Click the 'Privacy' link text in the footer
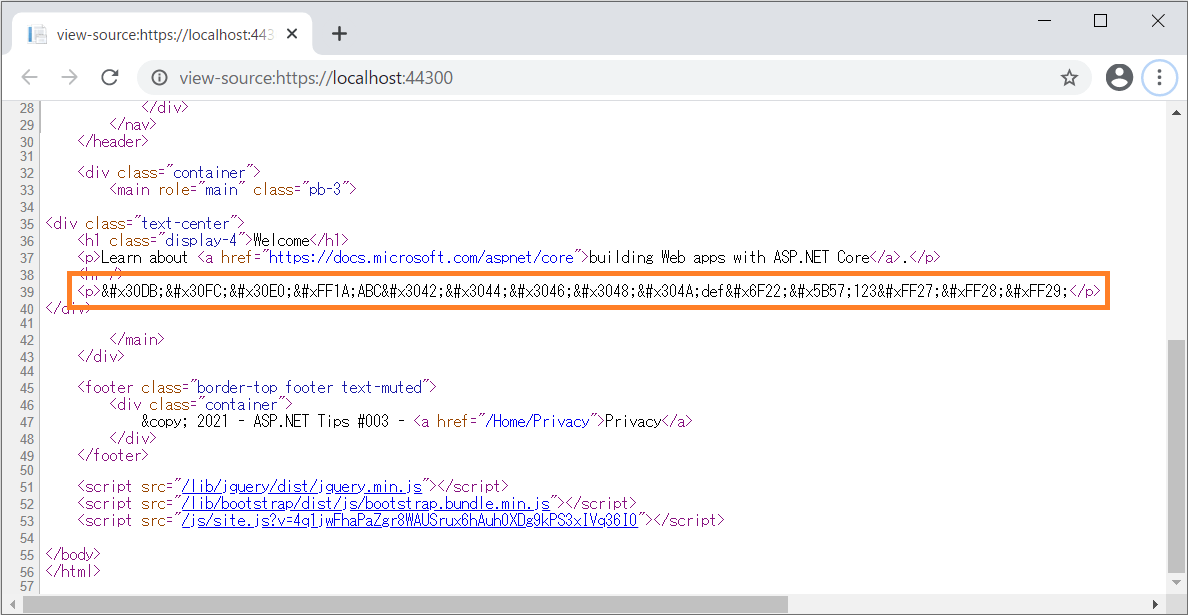The image size is (1188, 615). 633,422
